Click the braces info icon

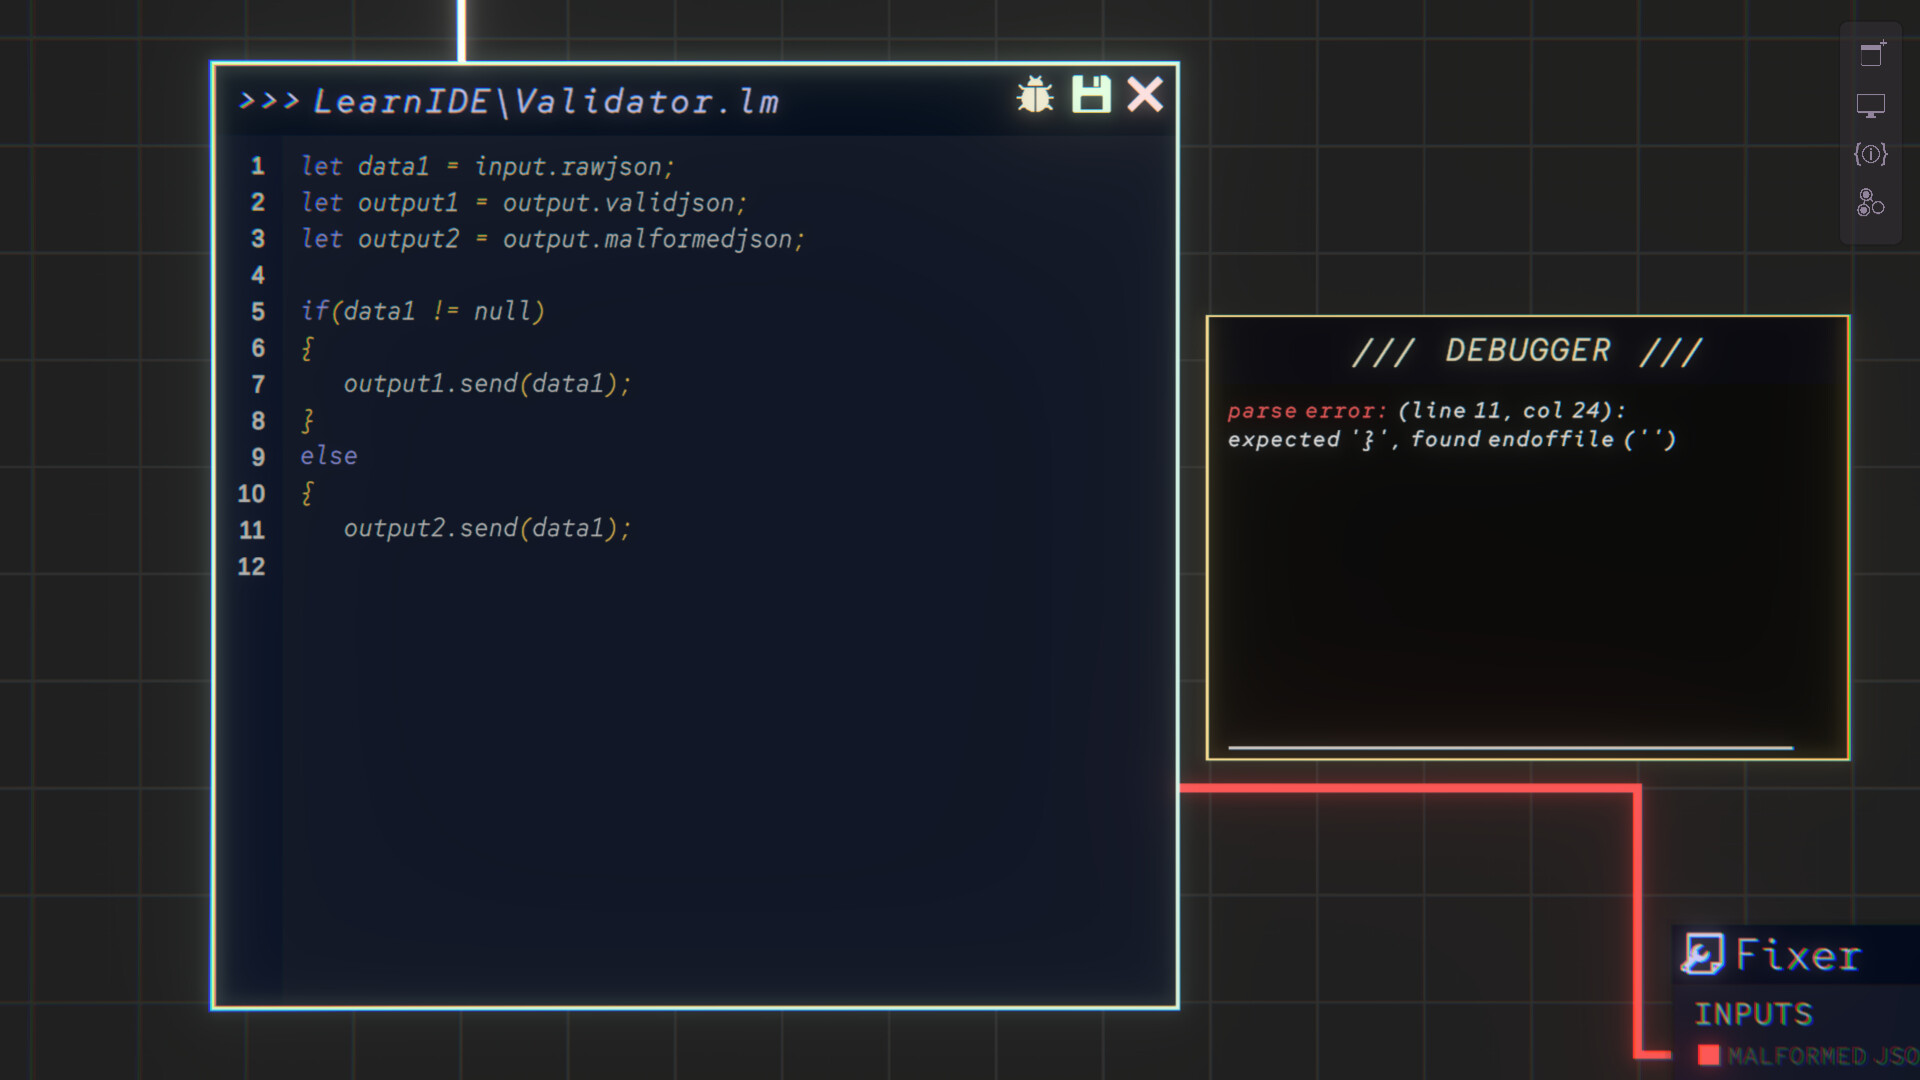point(1871,154)
